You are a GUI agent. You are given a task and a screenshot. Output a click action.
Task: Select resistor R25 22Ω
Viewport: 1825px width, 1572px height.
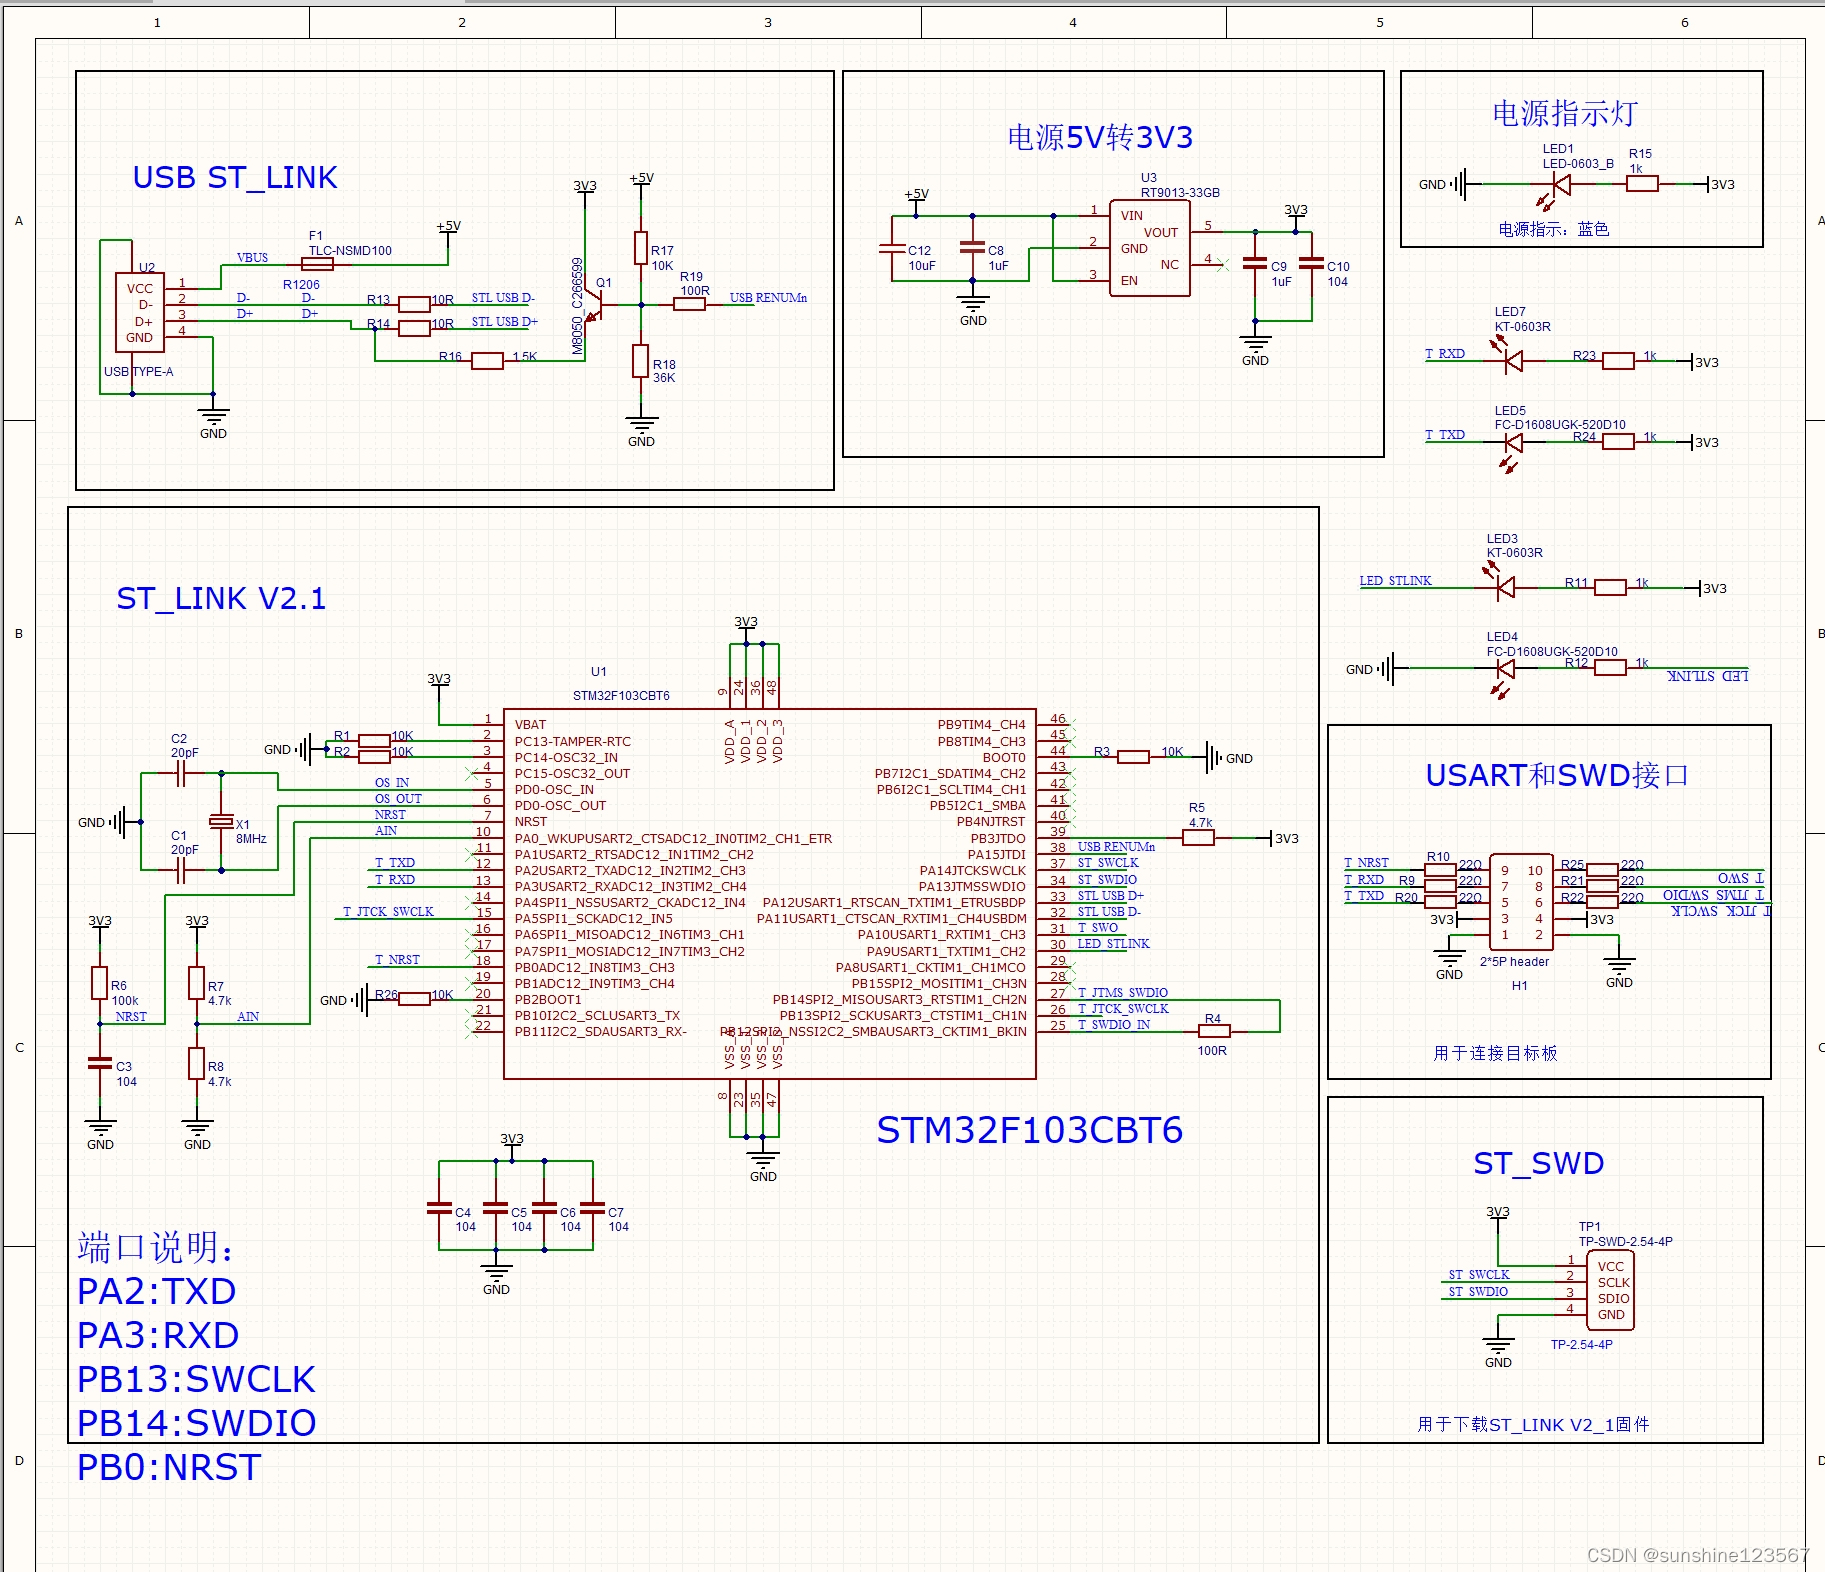(1602, 869)
